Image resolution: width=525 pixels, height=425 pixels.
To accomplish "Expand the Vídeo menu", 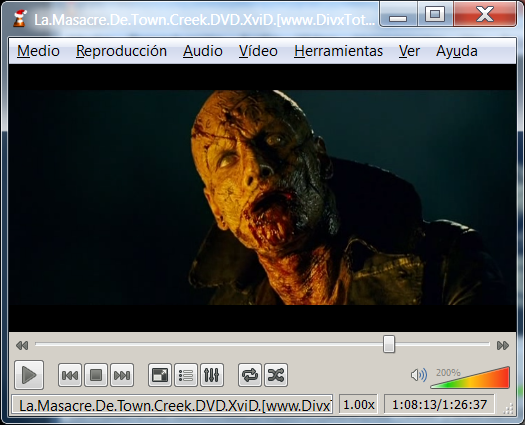I will tap(258, 51).
